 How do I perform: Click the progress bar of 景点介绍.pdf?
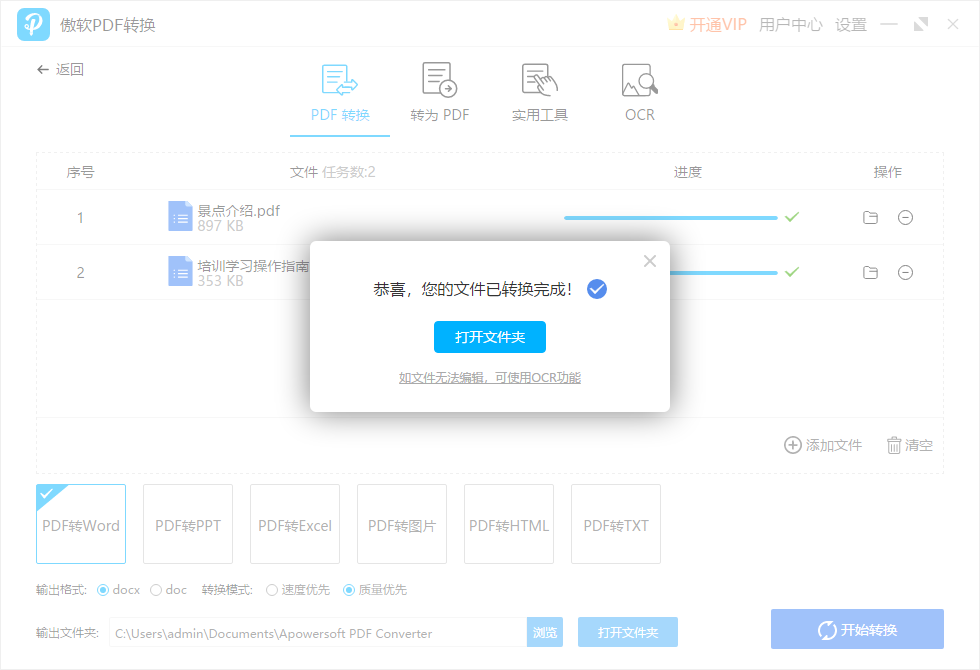tap(670, 216)
